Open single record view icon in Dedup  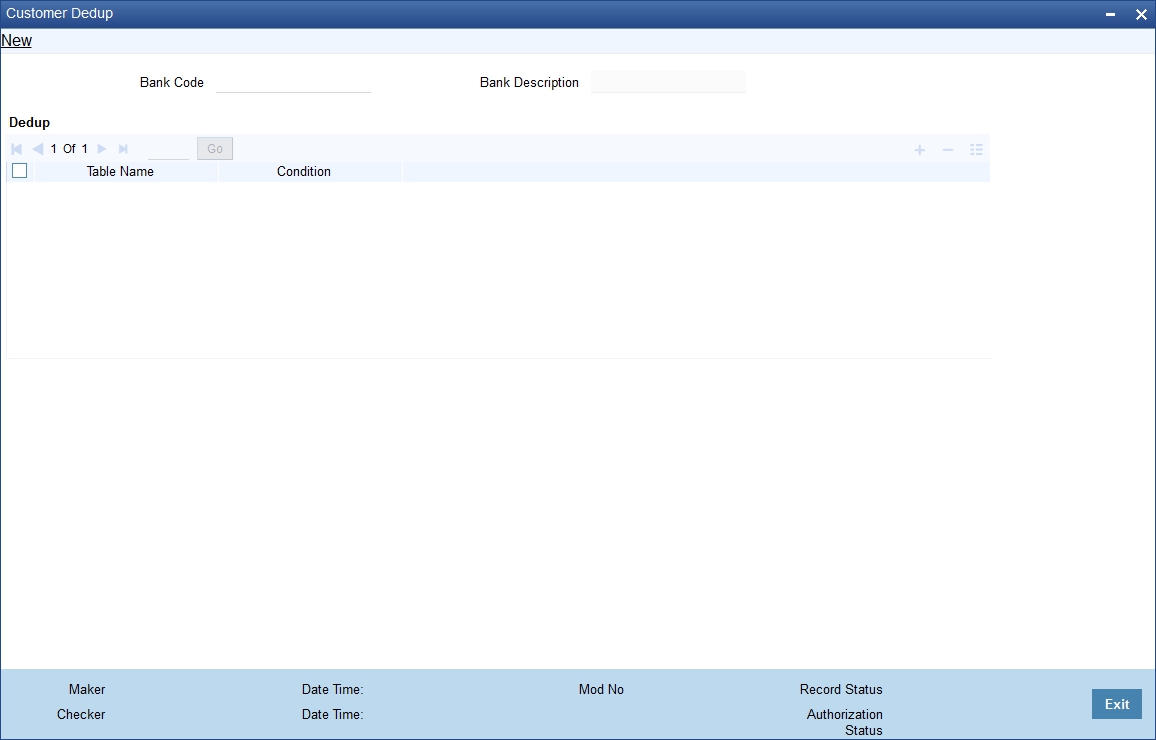click(976, 150)
